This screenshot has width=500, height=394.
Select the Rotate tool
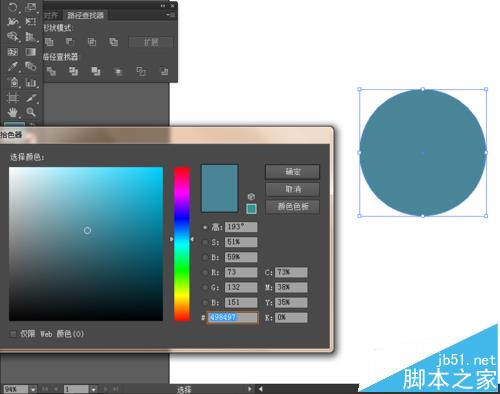point(13,6)
